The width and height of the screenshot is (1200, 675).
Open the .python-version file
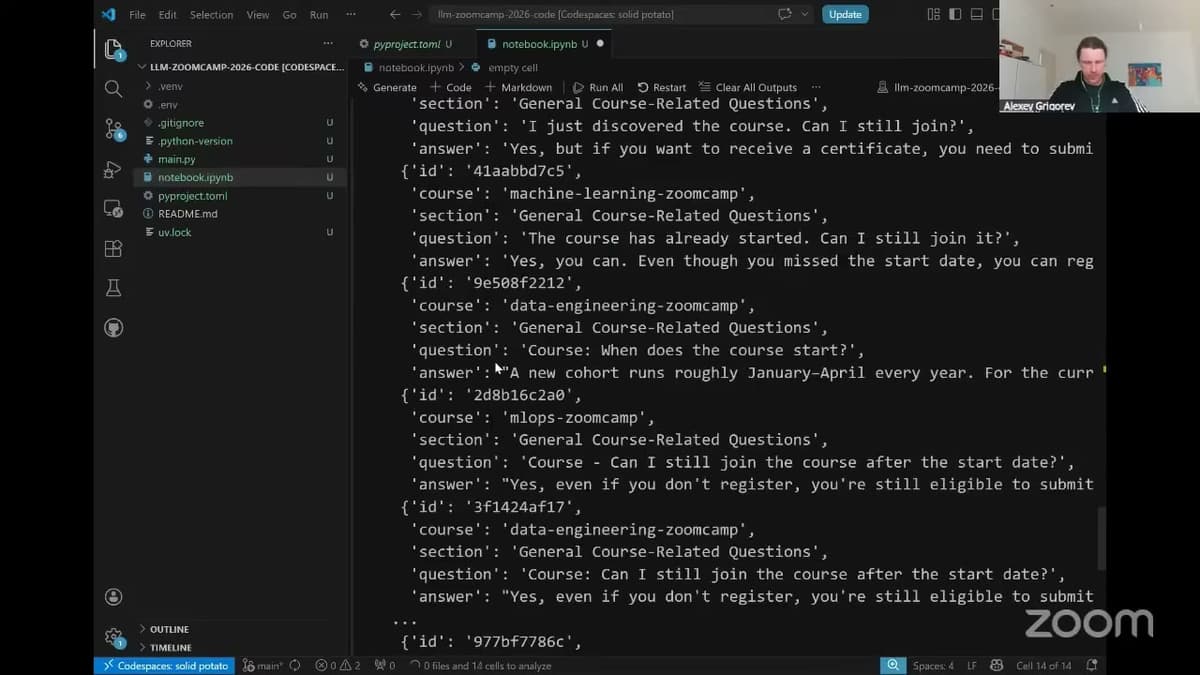(x=239, y=141)
